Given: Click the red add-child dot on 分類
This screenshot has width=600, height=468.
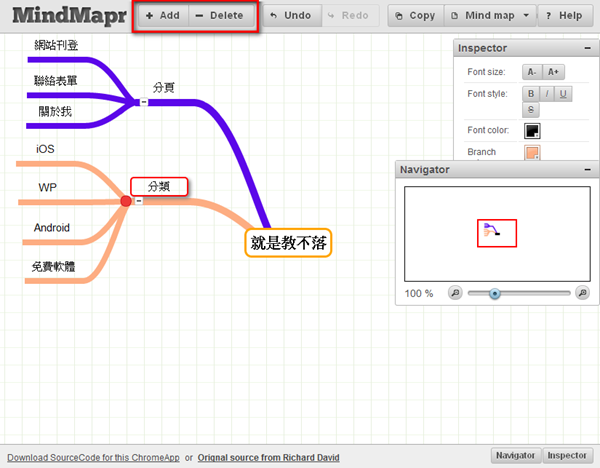Looking at the screenshot, I should [x=126, y=201].
